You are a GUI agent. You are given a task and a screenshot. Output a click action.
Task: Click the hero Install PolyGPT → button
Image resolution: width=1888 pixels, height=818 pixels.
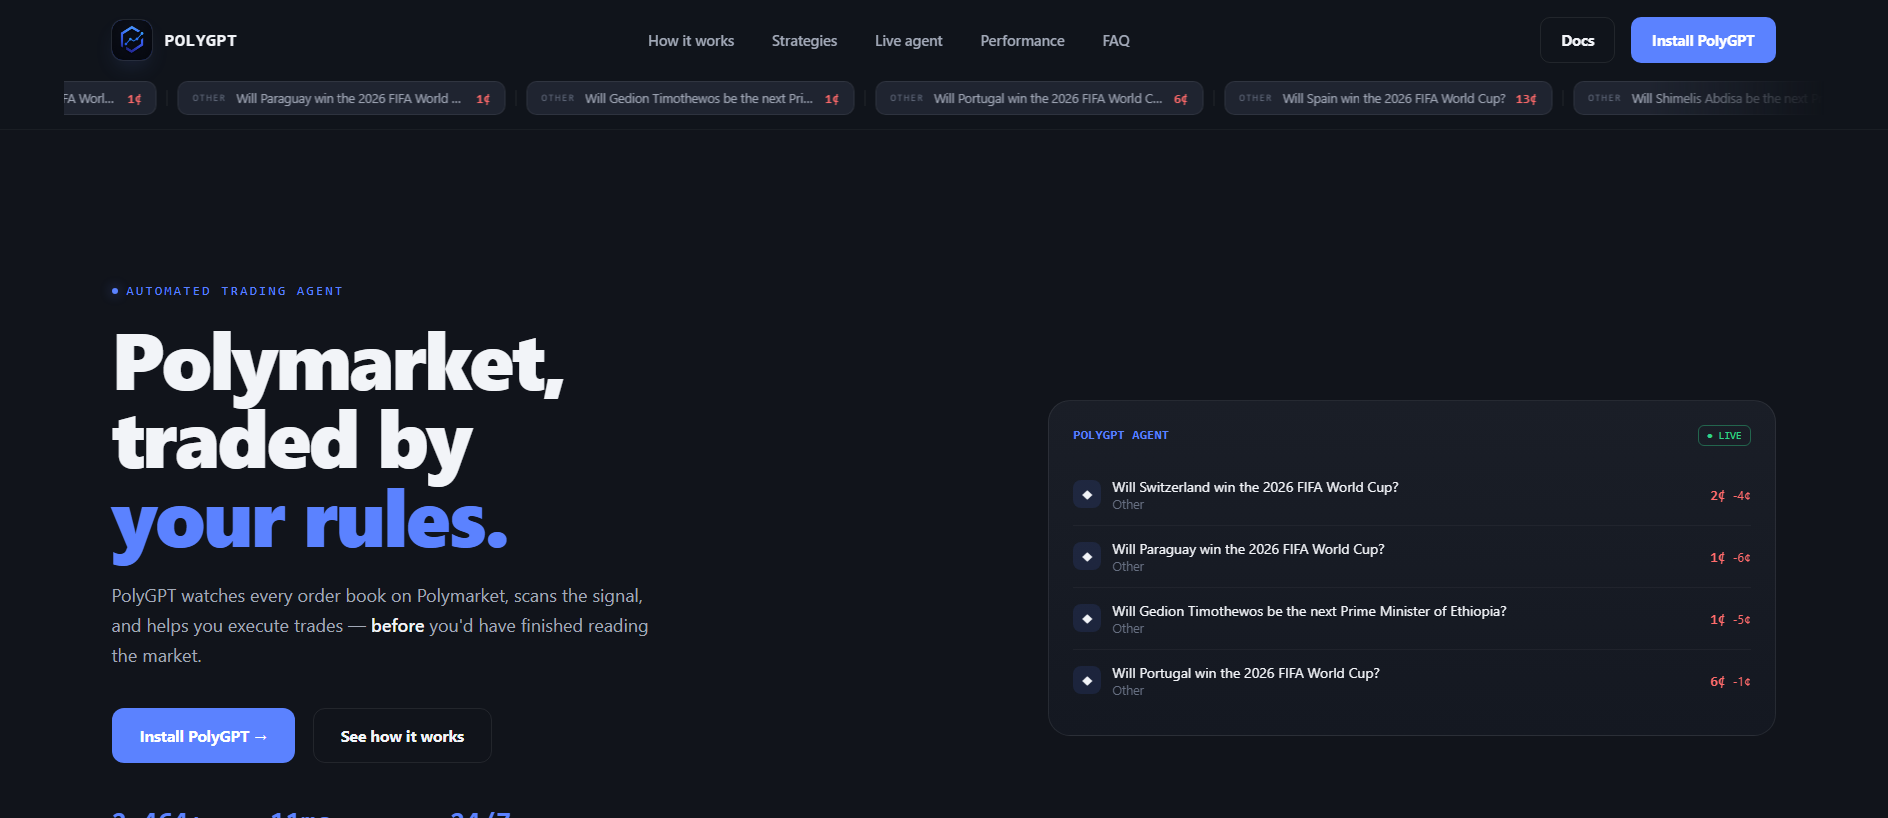(x=203, y=736)
